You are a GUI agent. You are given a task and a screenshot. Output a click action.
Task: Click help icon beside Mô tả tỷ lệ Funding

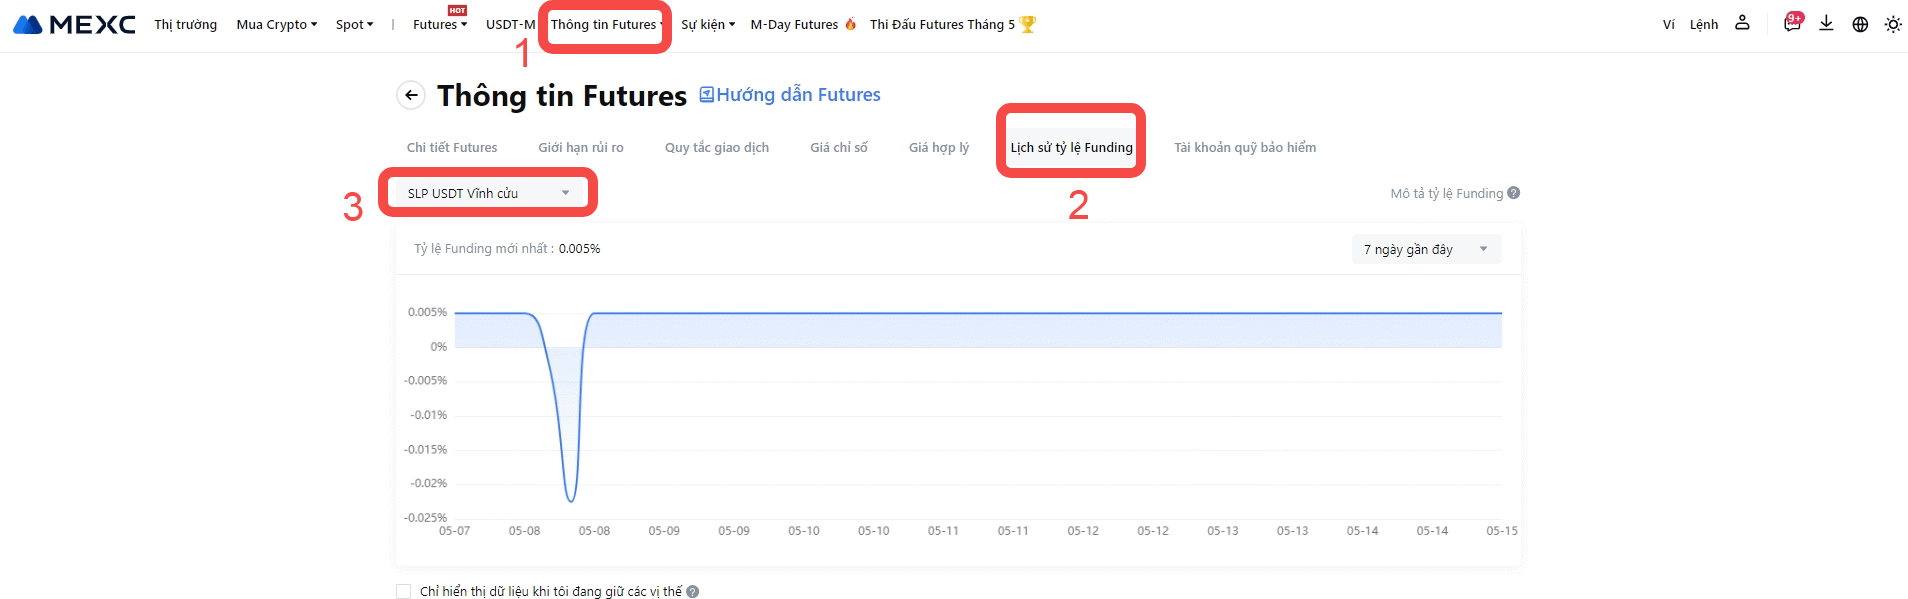coord(1514,193)
